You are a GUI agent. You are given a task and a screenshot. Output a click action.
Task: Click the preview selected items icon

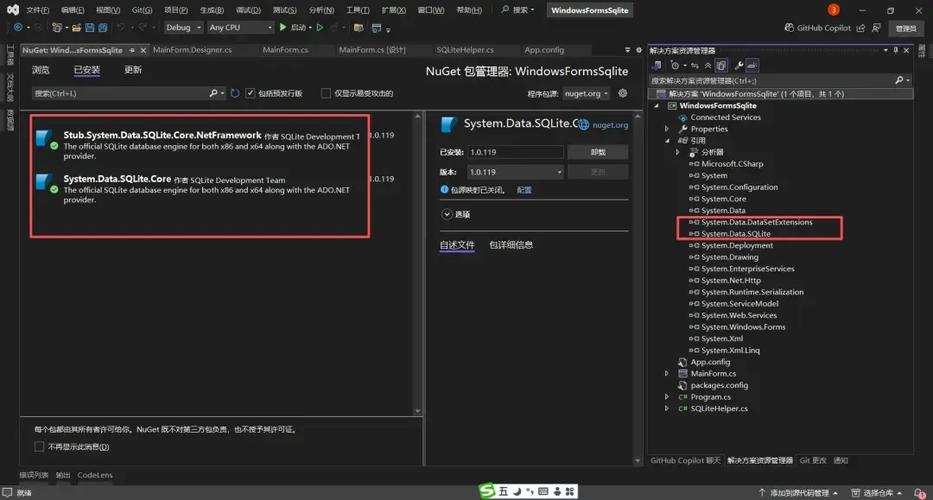click(752, 65)
